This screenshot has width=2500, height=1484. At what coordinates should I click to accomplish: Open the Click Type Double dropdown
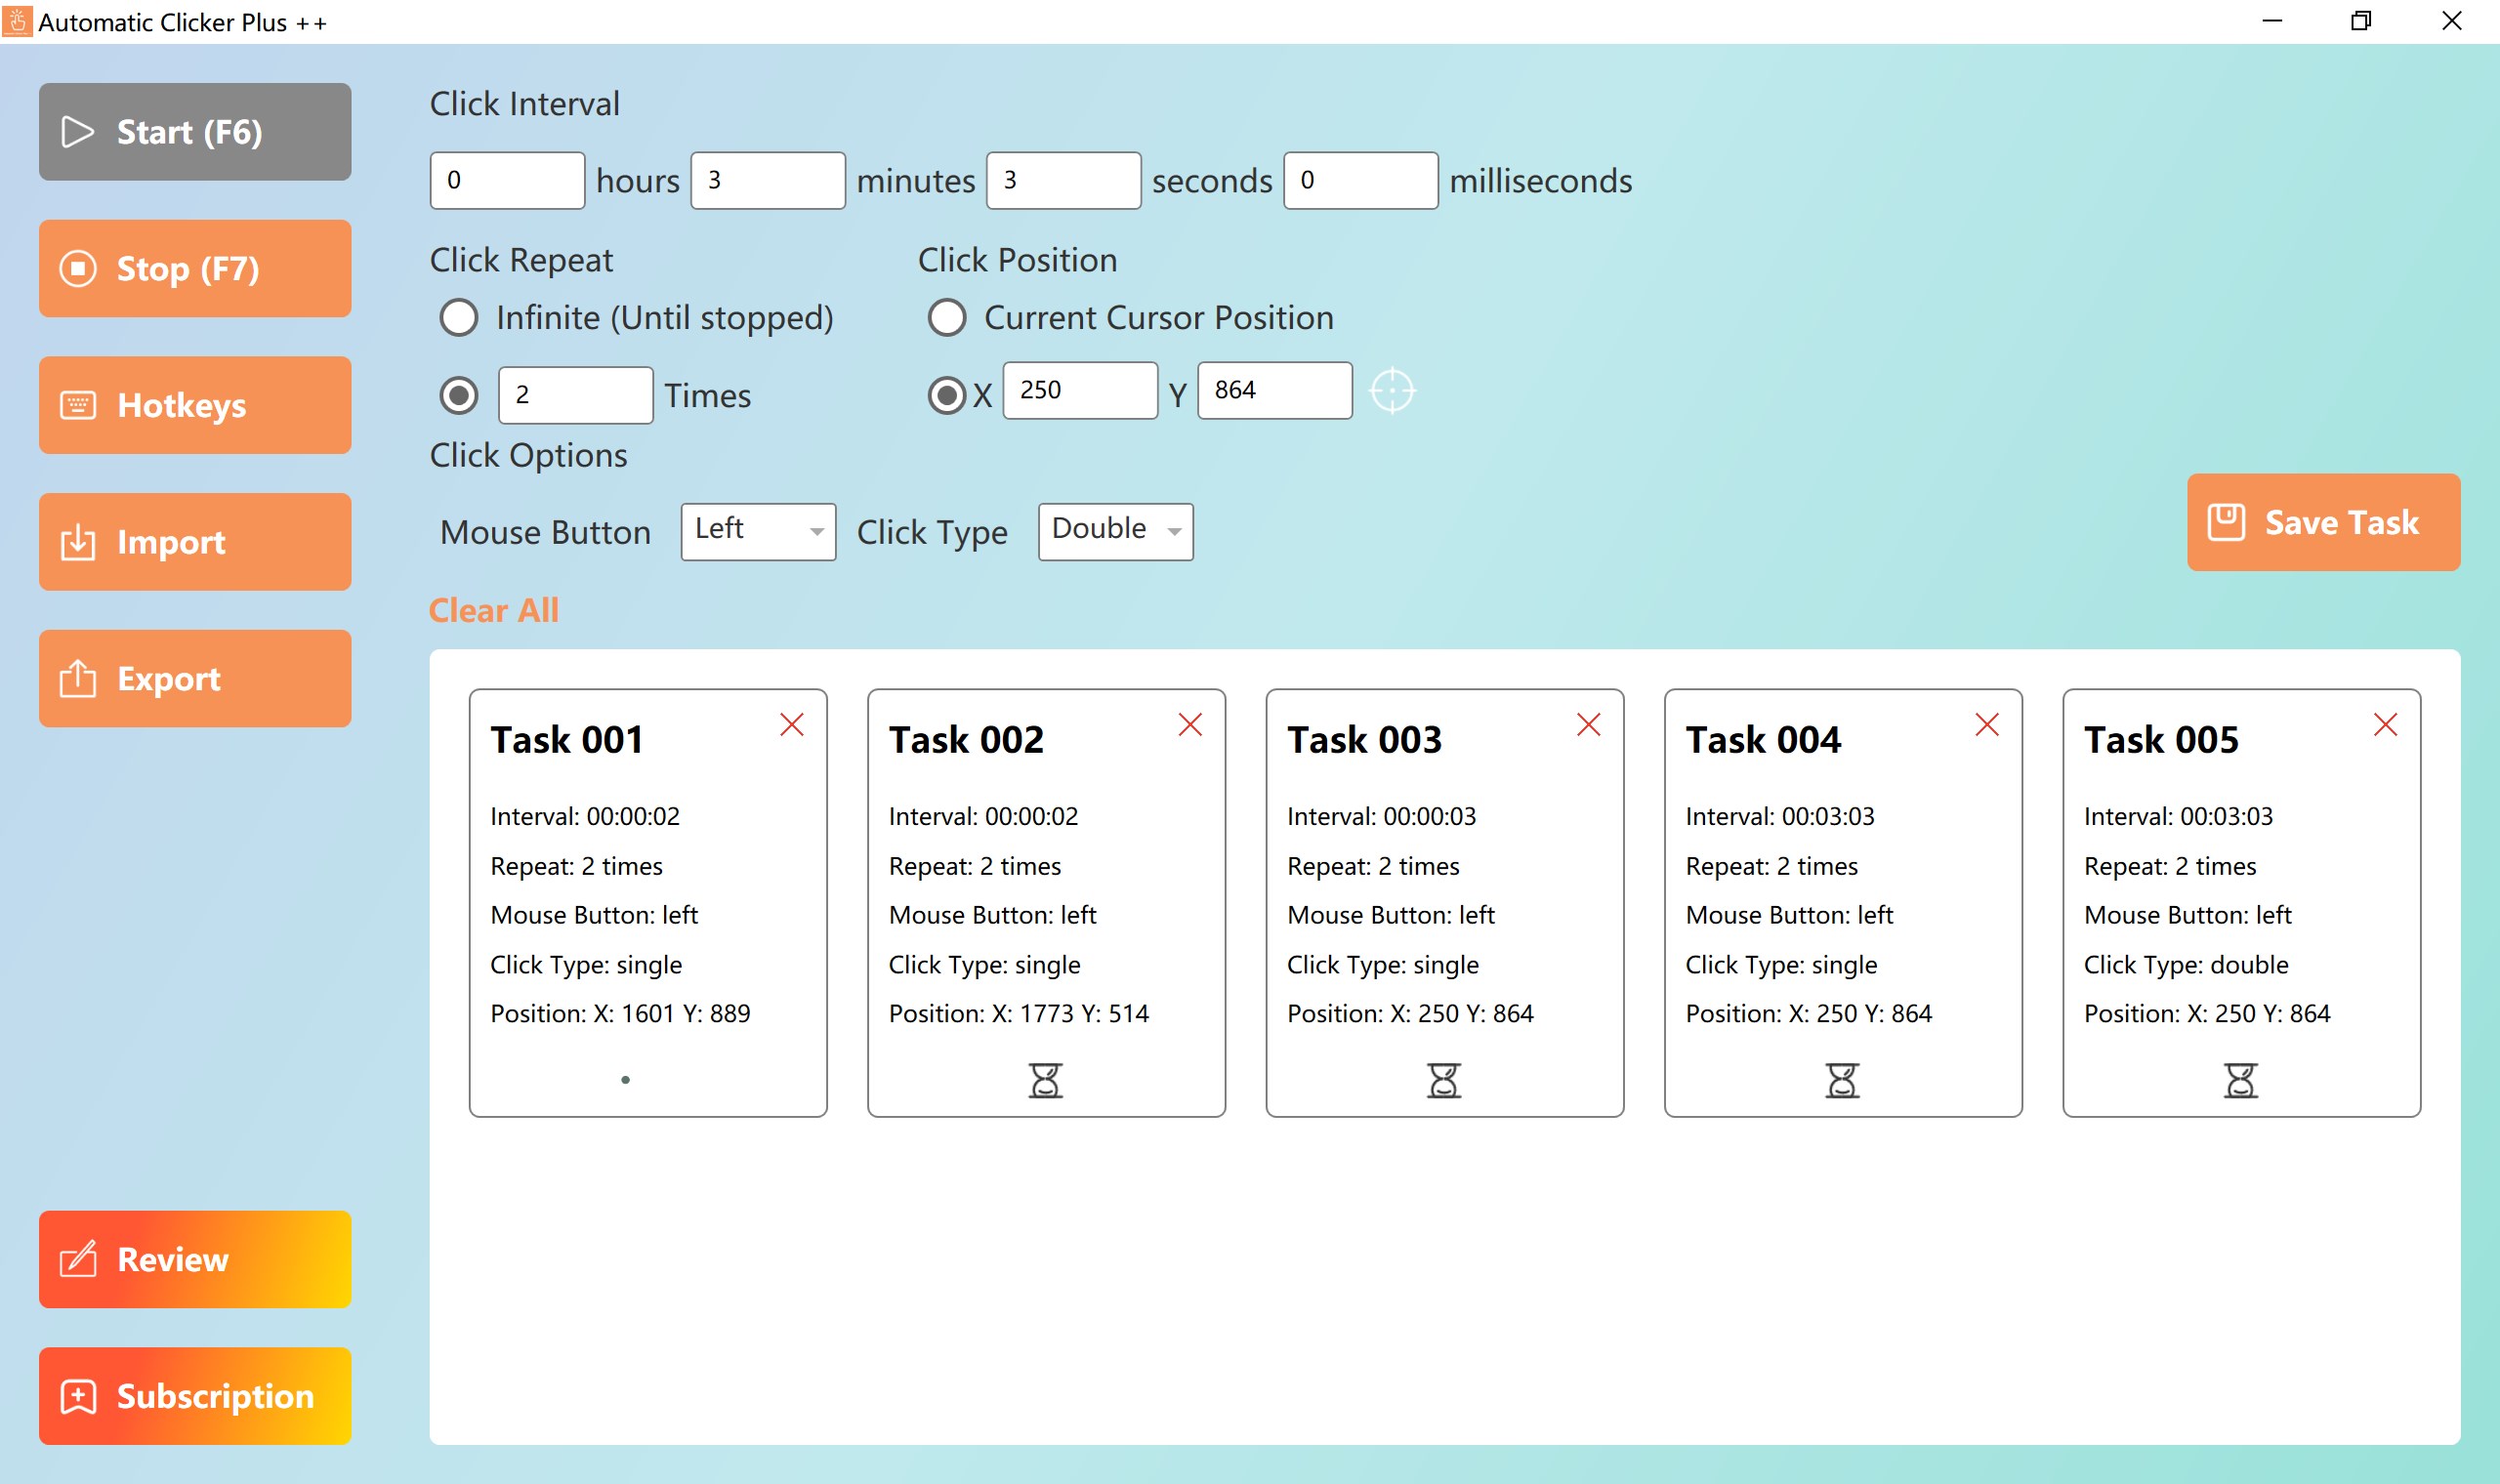click(x=1115, y=531)
